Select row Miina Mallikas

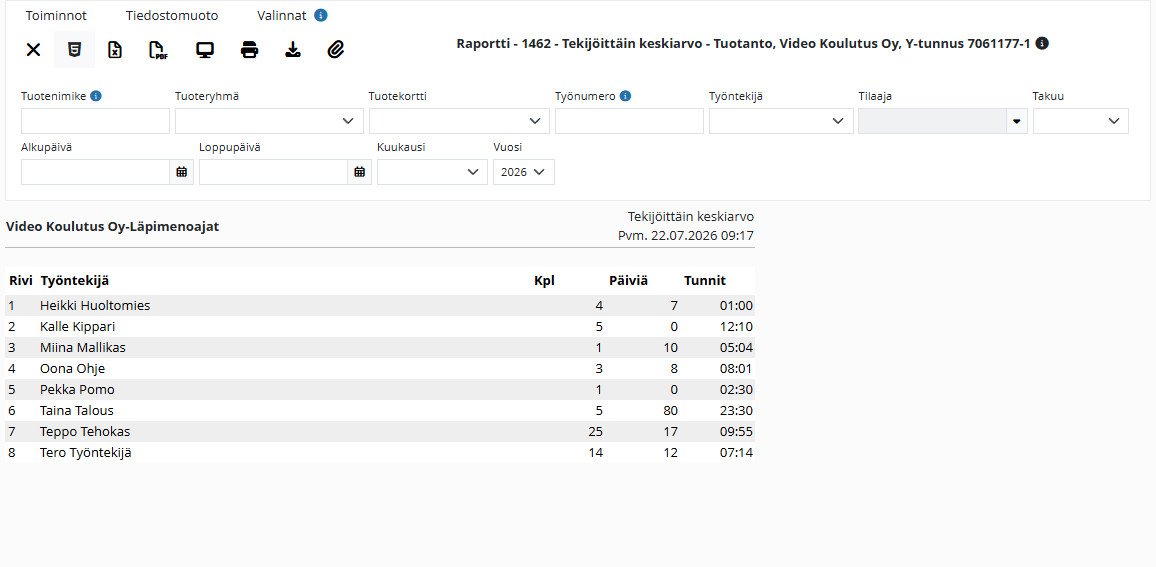click(x=380, y=347)
